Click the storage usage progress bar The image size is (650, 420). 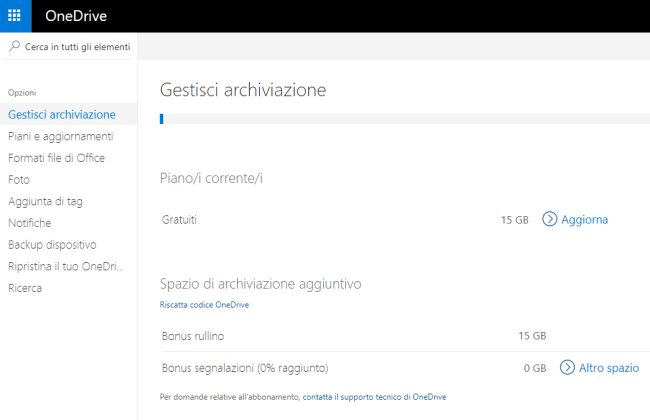405,119
